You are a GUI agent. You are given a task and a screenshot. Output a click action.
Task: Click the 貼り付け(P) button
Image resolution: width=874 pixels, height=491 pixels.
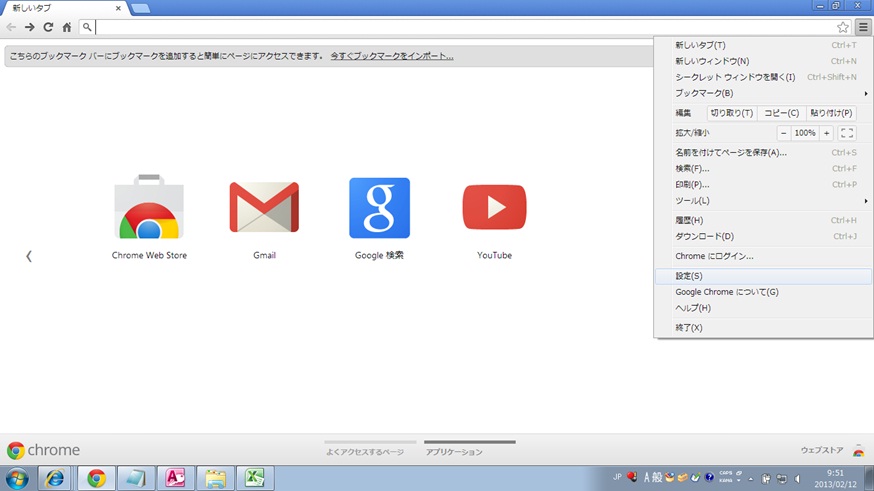coord(831,113)
